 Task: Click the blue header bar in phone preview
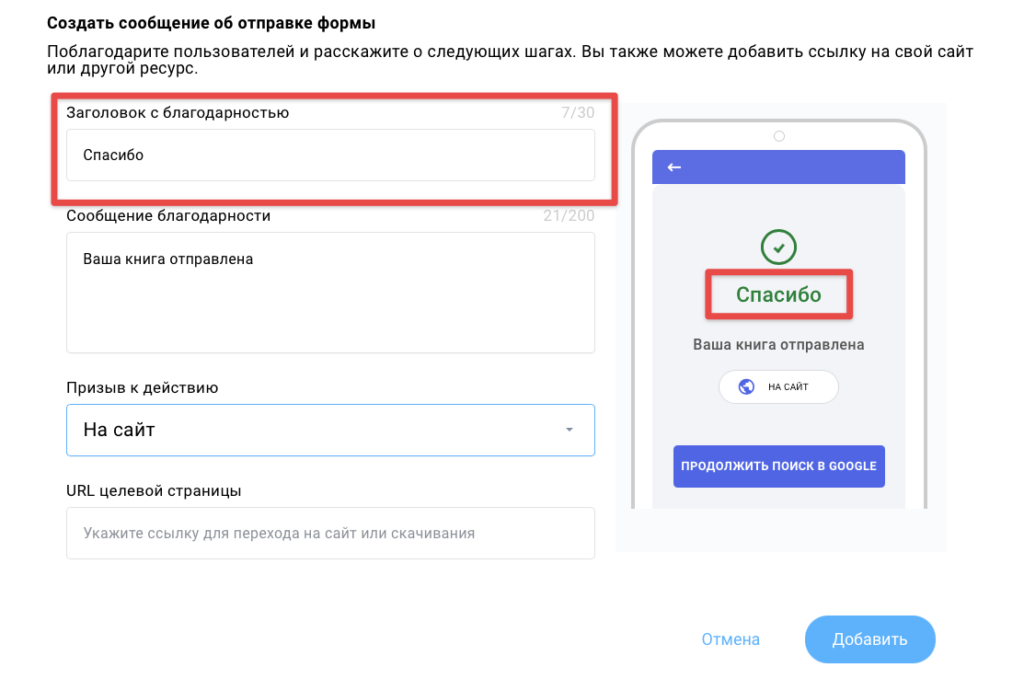coord(778,167)
